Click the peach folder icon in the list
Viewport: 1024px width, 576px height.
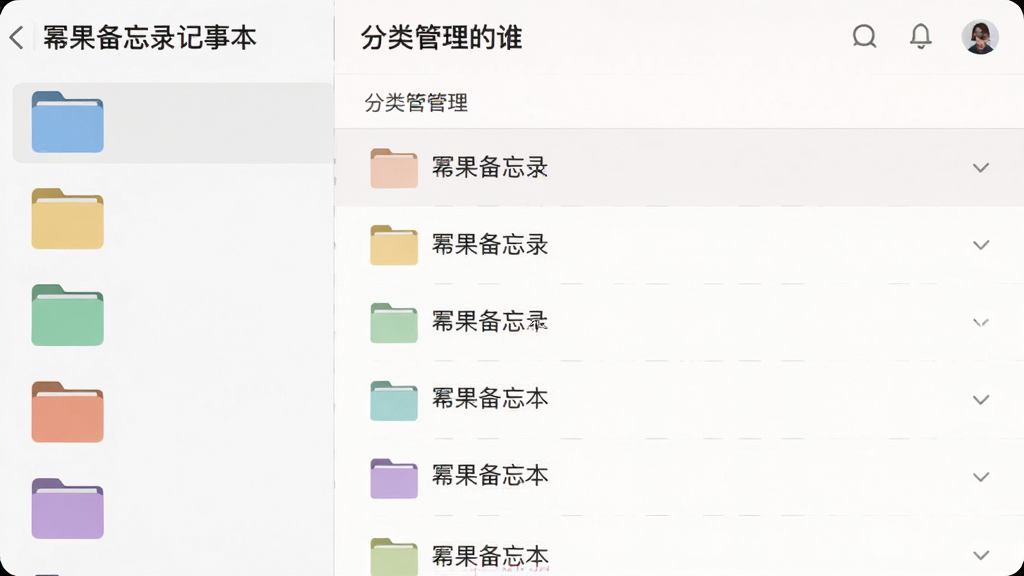pyautogui.click(x=394, y=168)
